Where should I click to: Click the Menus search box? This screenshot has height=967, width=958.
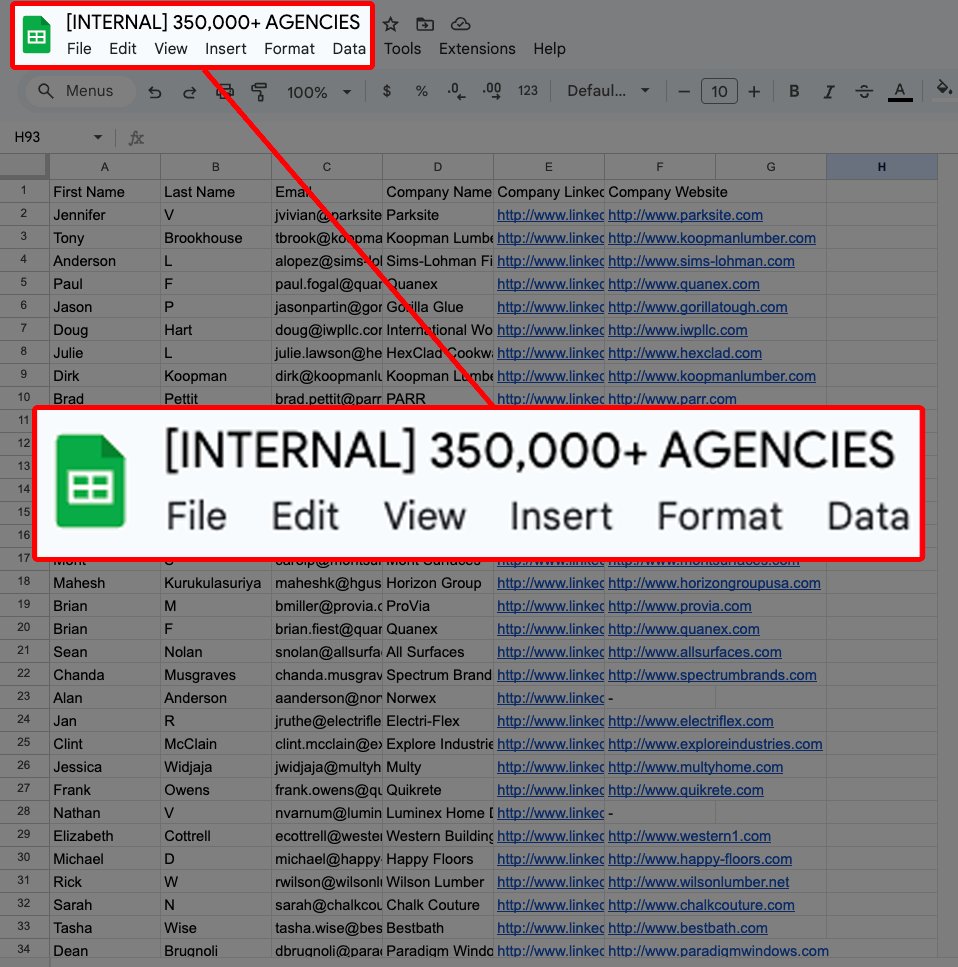click(80, 91)
